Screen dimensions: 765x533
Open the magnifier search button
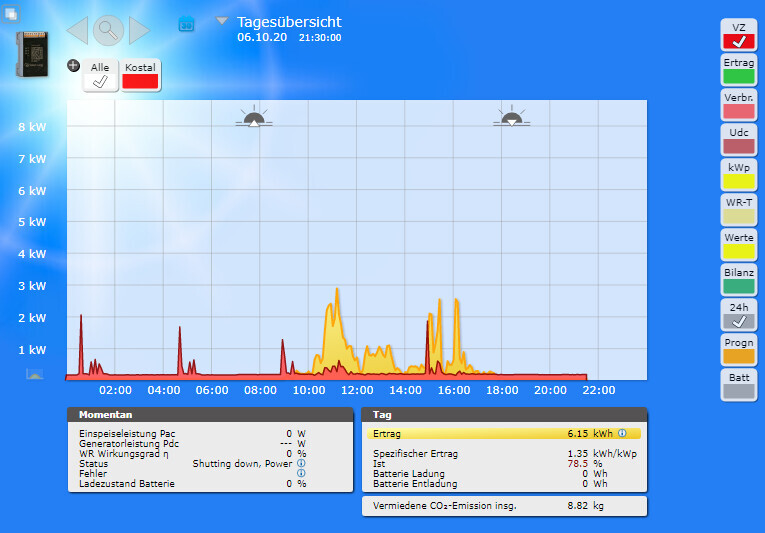[x=108, y=30]
